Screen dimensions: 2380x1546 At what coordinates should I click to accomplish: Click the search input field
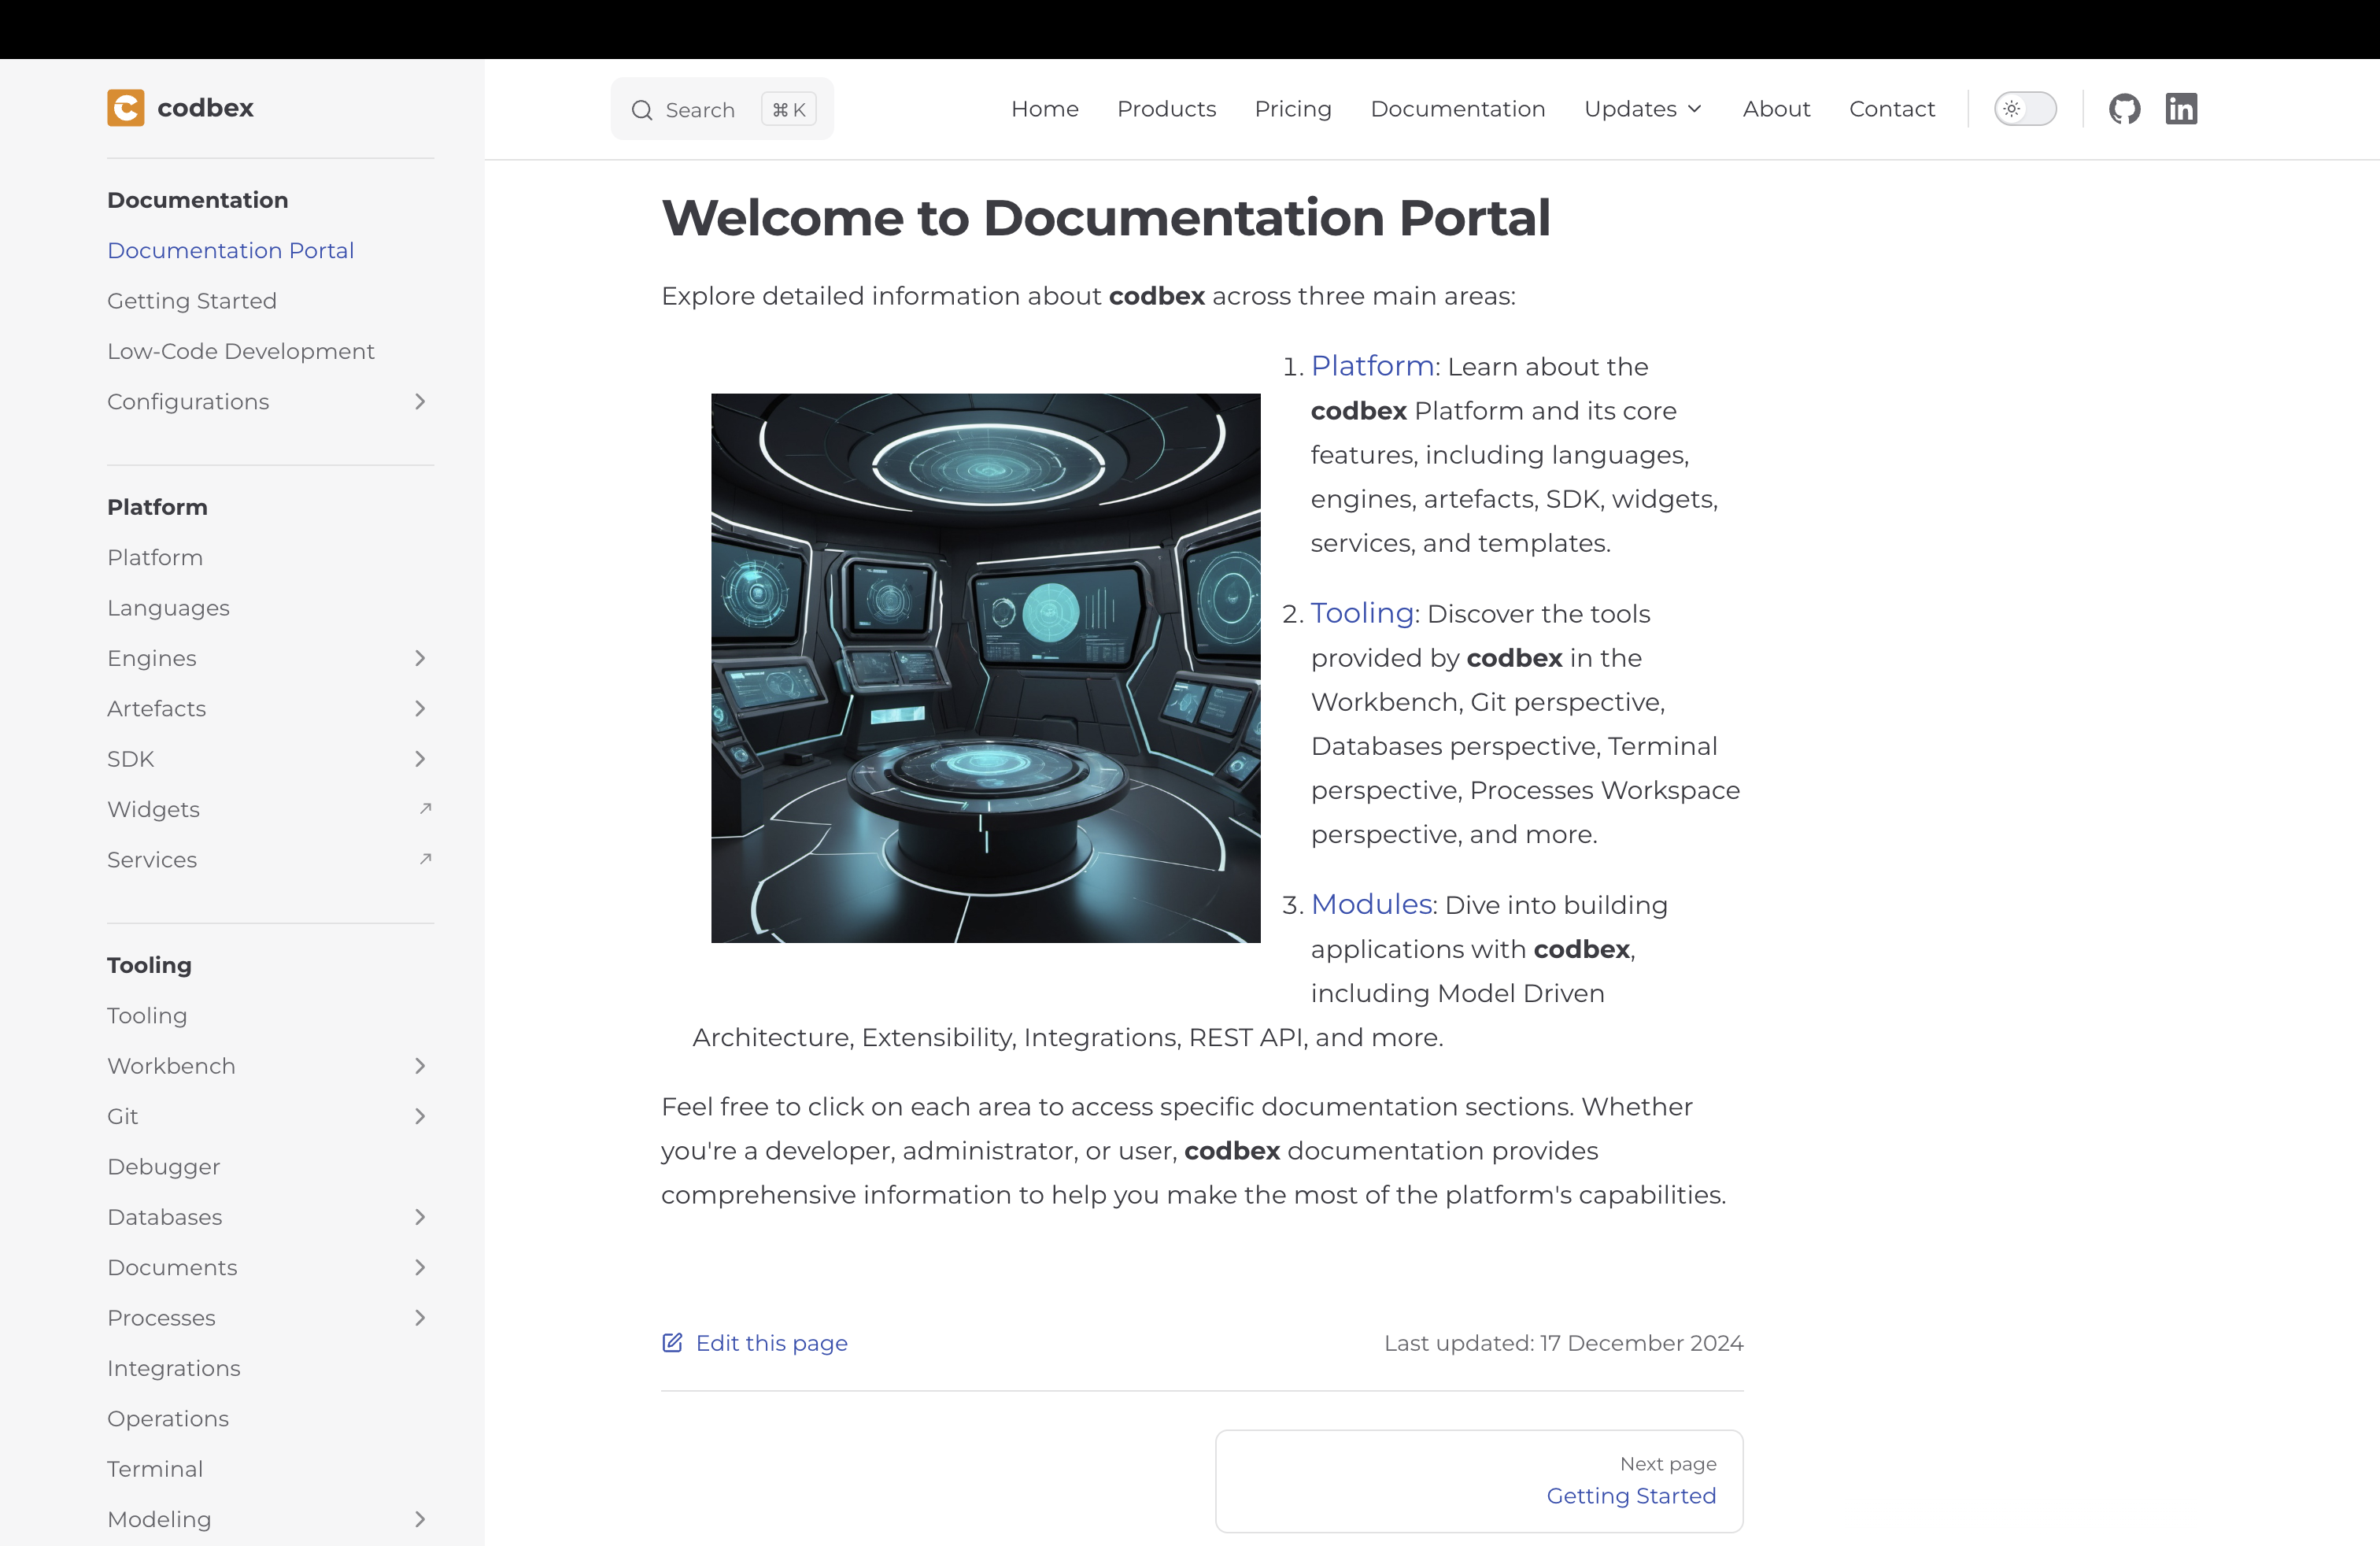coord(722,109)
